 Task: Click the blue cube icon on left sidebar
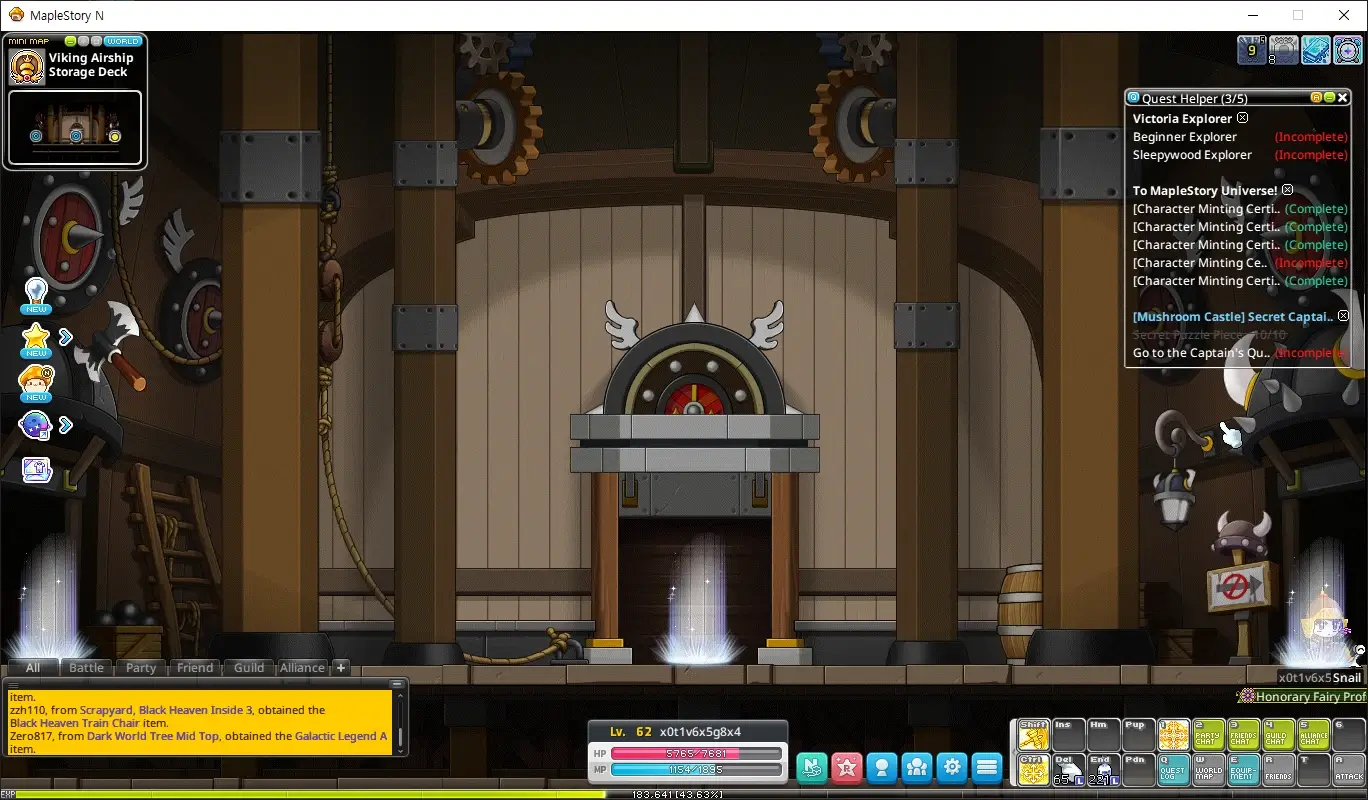(x=37, y=470)
